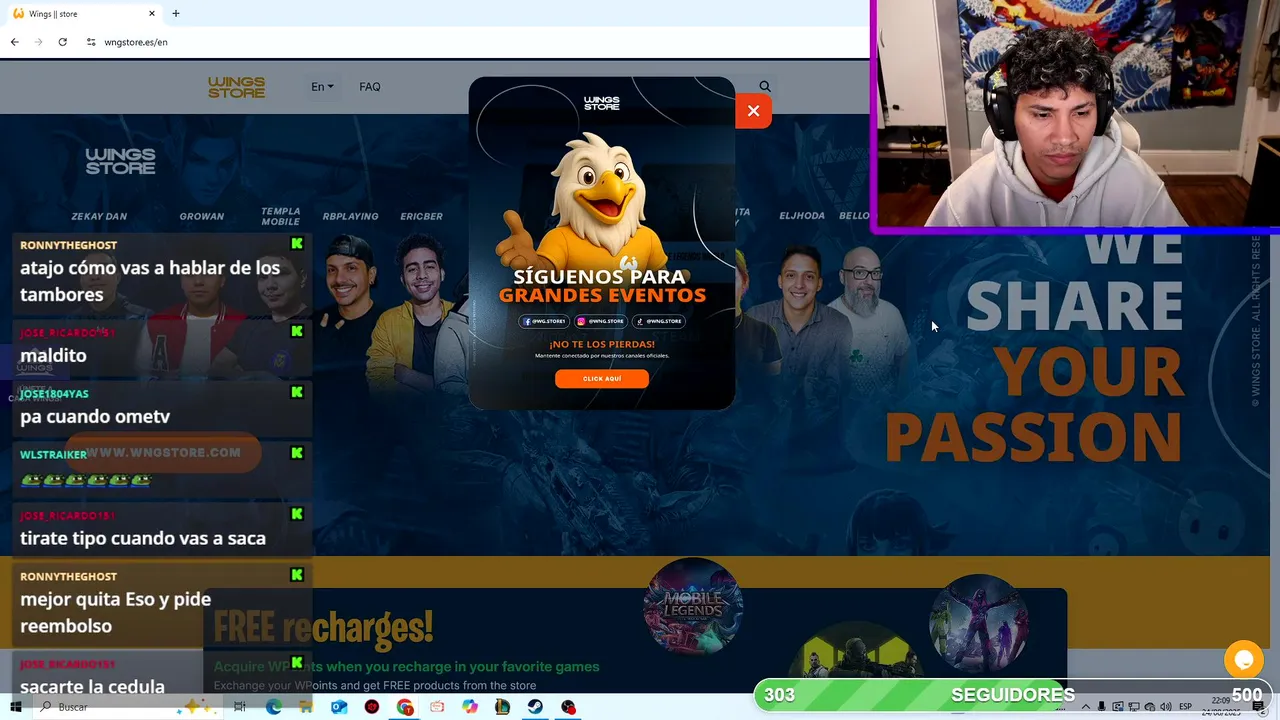
Task: Click chat message 'maldito'
Action: (x=53, y=355)
